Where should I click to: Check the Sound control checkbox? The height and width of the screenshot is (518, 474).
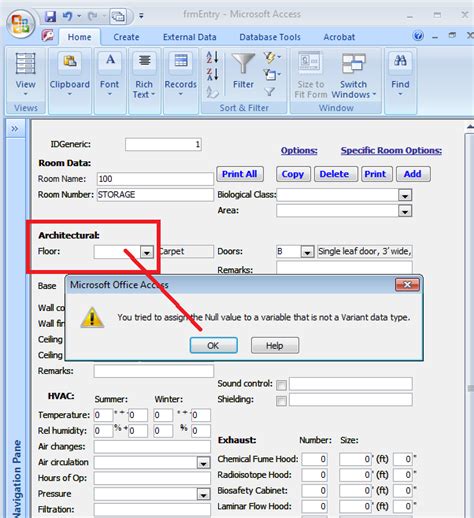281,385
